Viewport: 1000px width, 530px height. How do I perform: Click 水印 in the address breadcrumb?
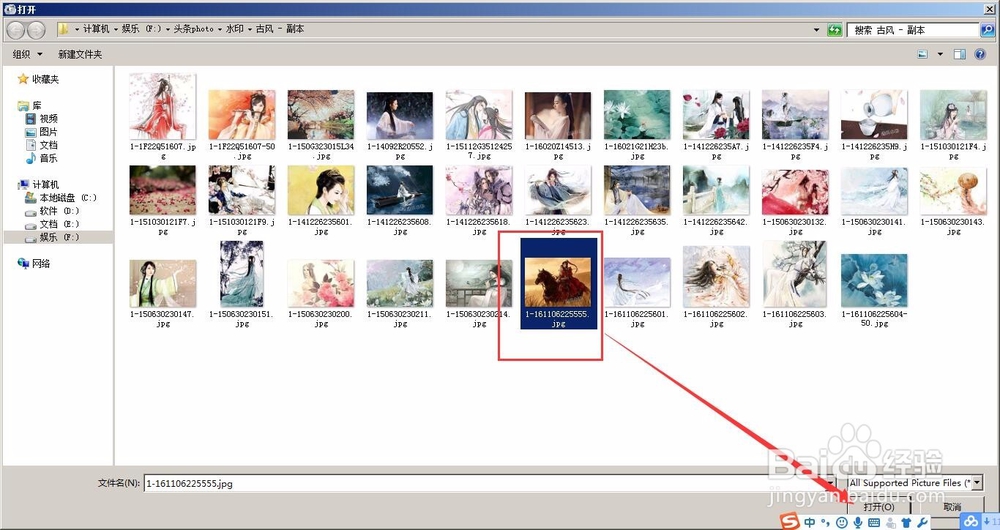[235, 29]
